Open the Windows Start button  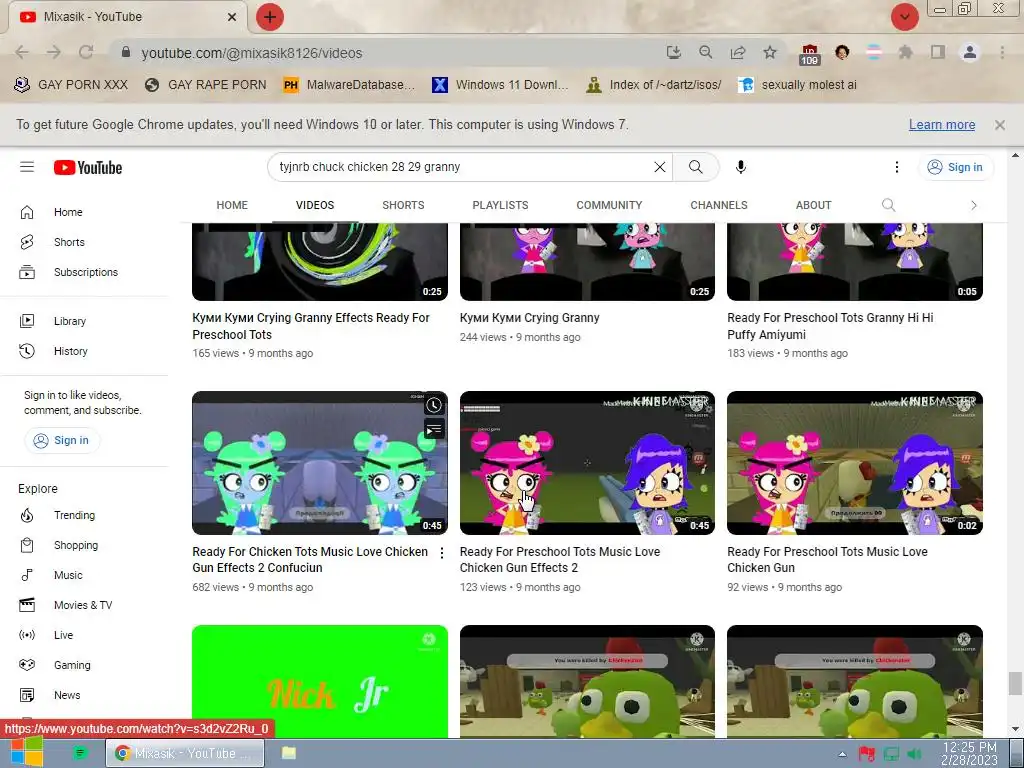coord(27,752)
